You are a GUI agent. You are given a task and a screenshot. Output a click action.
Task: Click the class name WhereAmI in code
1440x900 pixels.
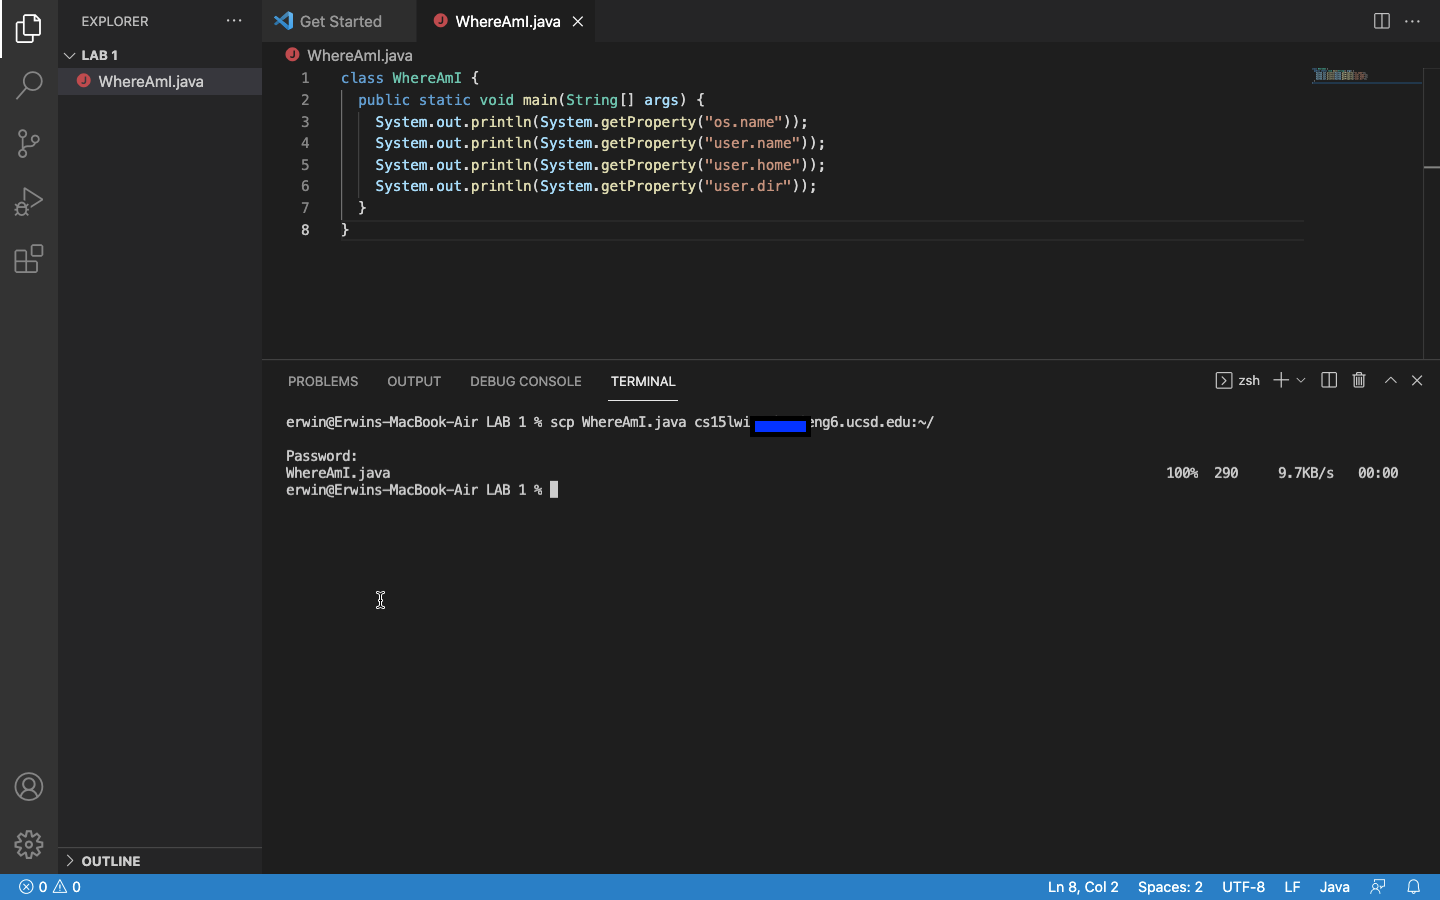[427, 78]
